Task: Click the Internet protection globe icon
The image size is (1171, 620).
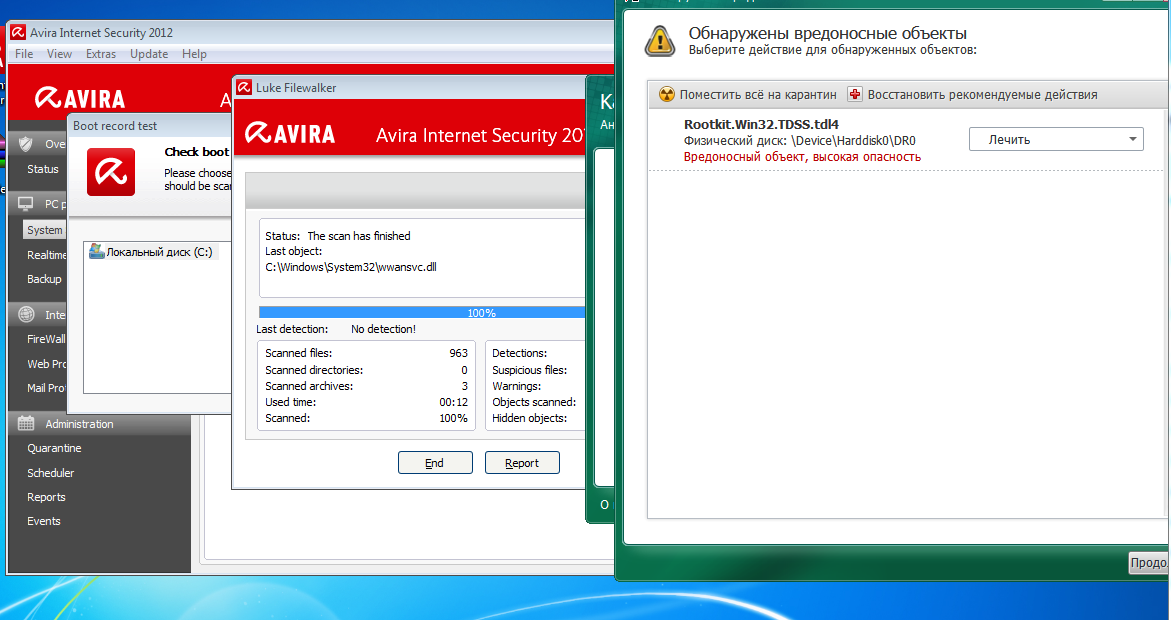Action: (26, 314)
